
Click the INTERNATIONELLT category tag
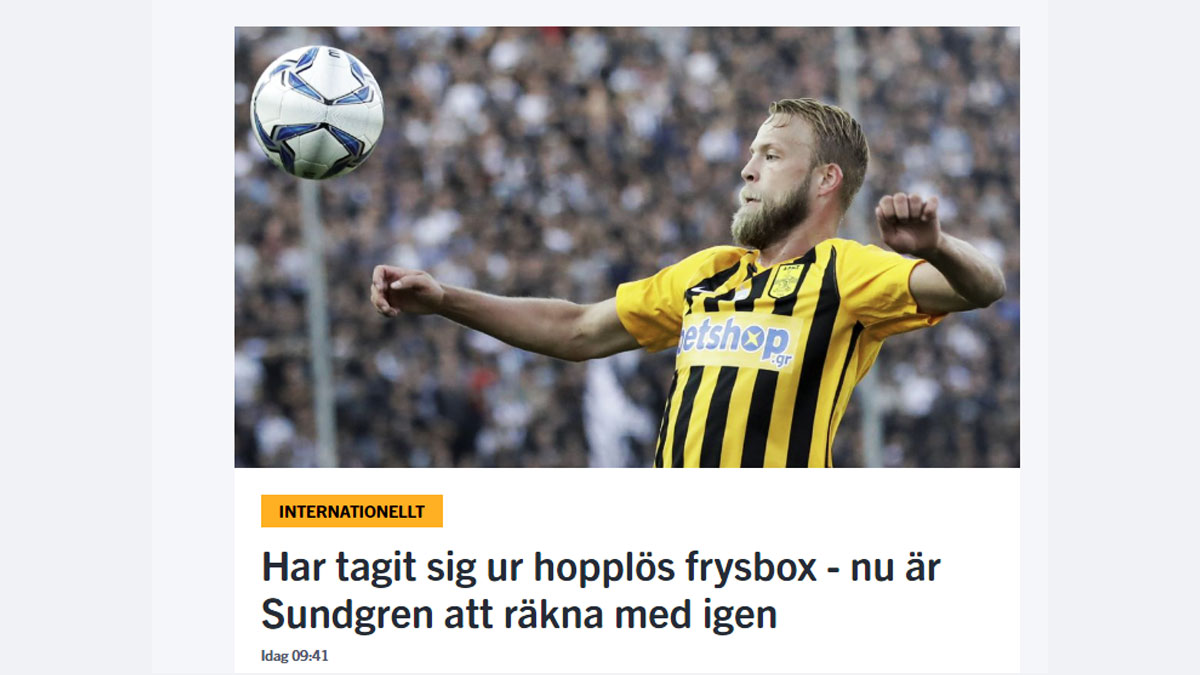coord(351,511)
